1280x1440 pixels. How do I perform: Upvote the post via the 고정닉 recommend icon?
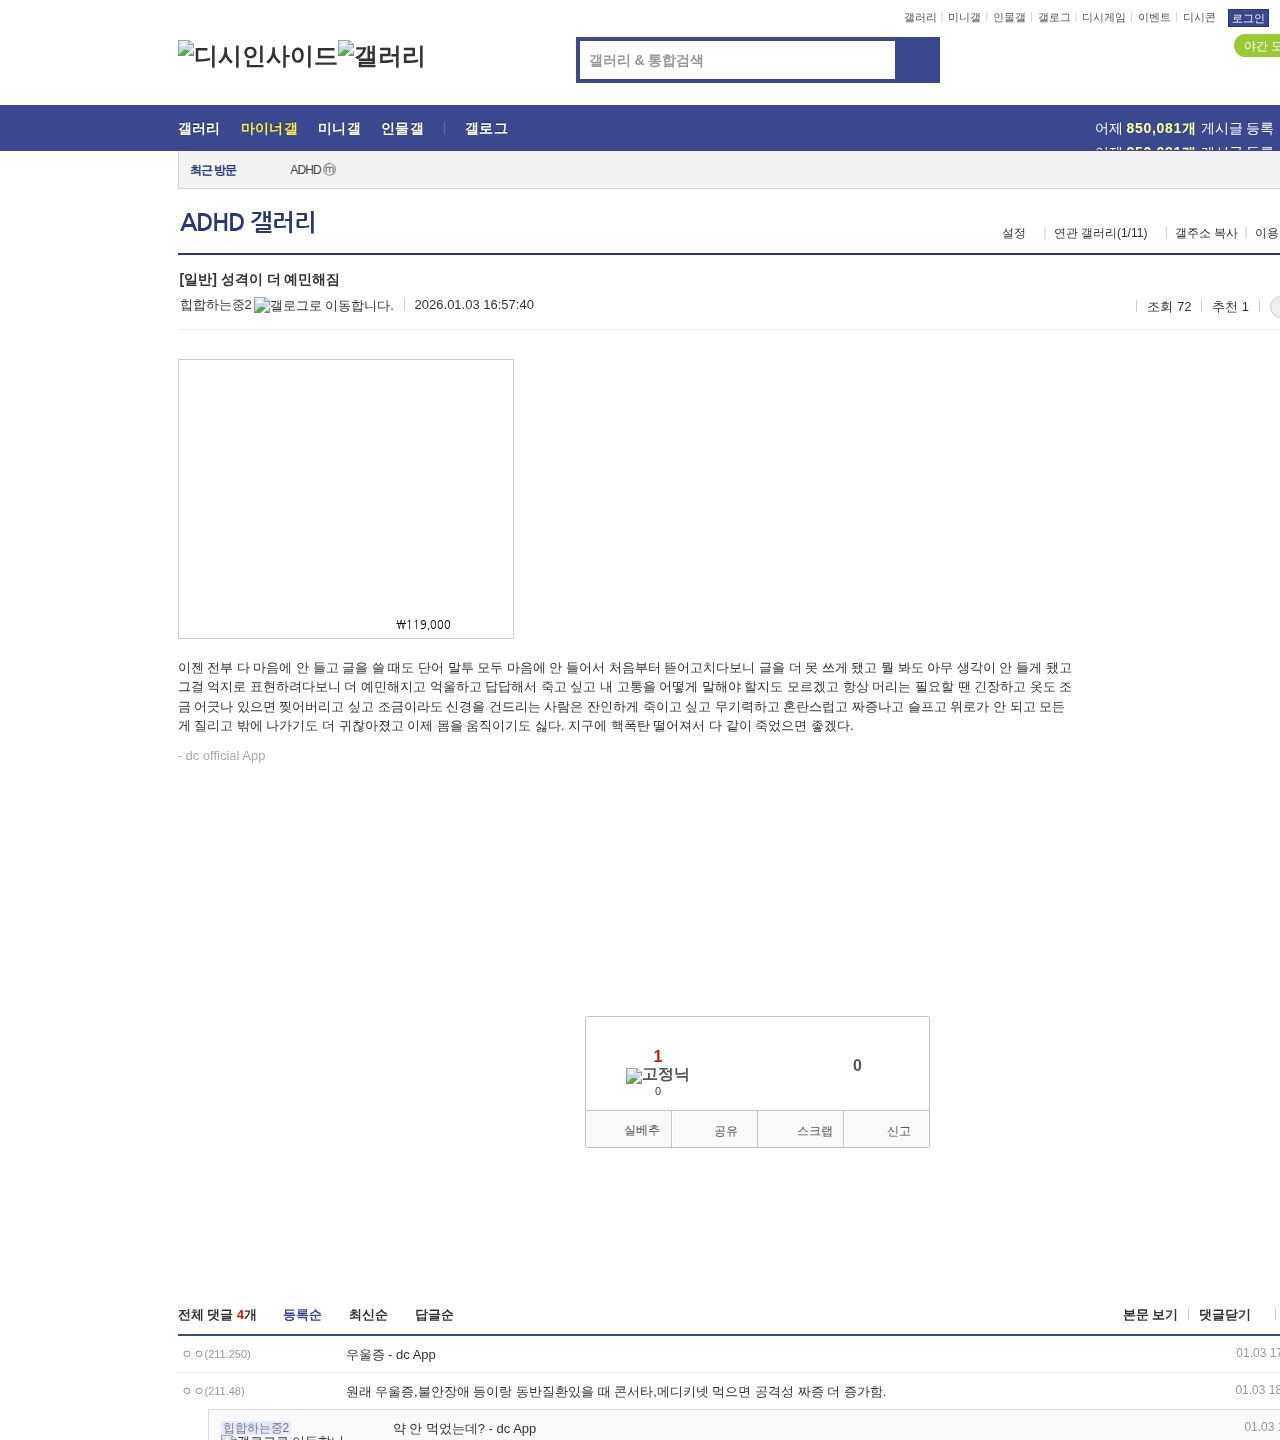(657, 1075)
